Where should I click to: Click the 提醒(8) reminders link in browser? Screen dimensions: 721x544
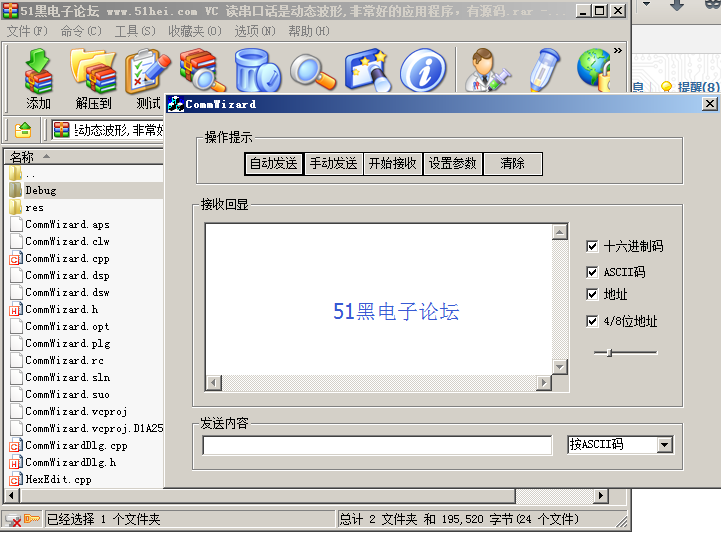pyautogui.click(x=698, y=86)
